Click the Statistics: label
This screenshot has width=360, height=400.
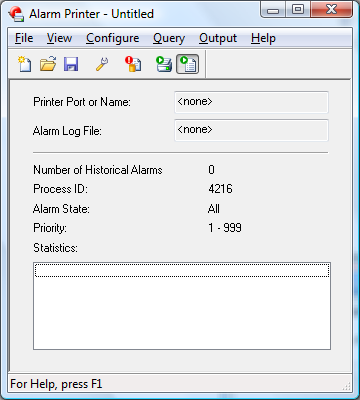[x=55, y=248]
